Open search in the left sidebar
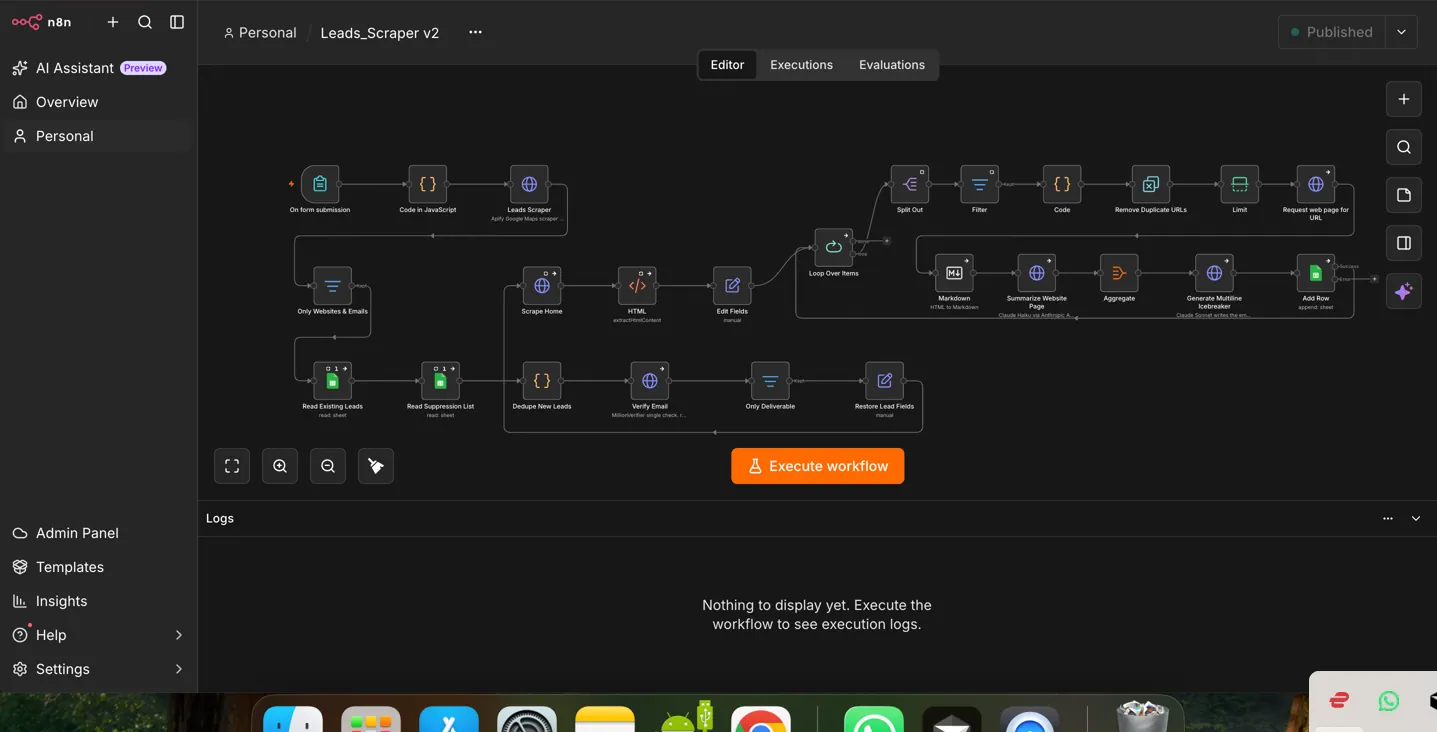Image resolution: width=1437 pixels, height=732 pixels. tap(145, 22)
